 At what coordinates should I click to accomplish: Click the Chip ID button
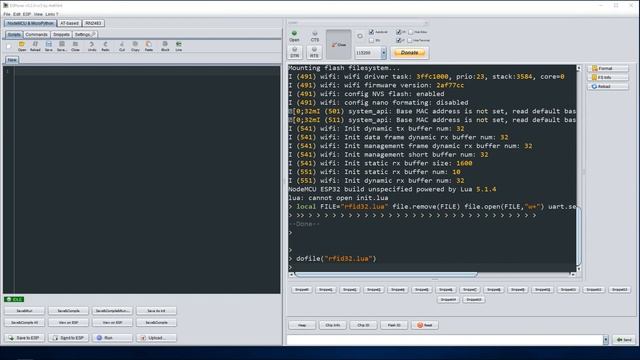[x=363, y=325]
